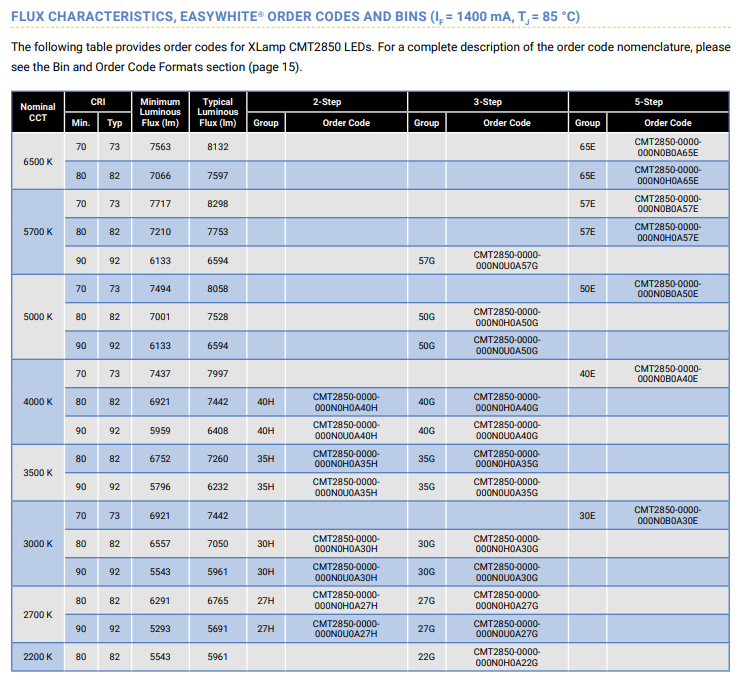Click typical flux value 7260
This screenshot has height=686, width=746.
coord(217,459)
